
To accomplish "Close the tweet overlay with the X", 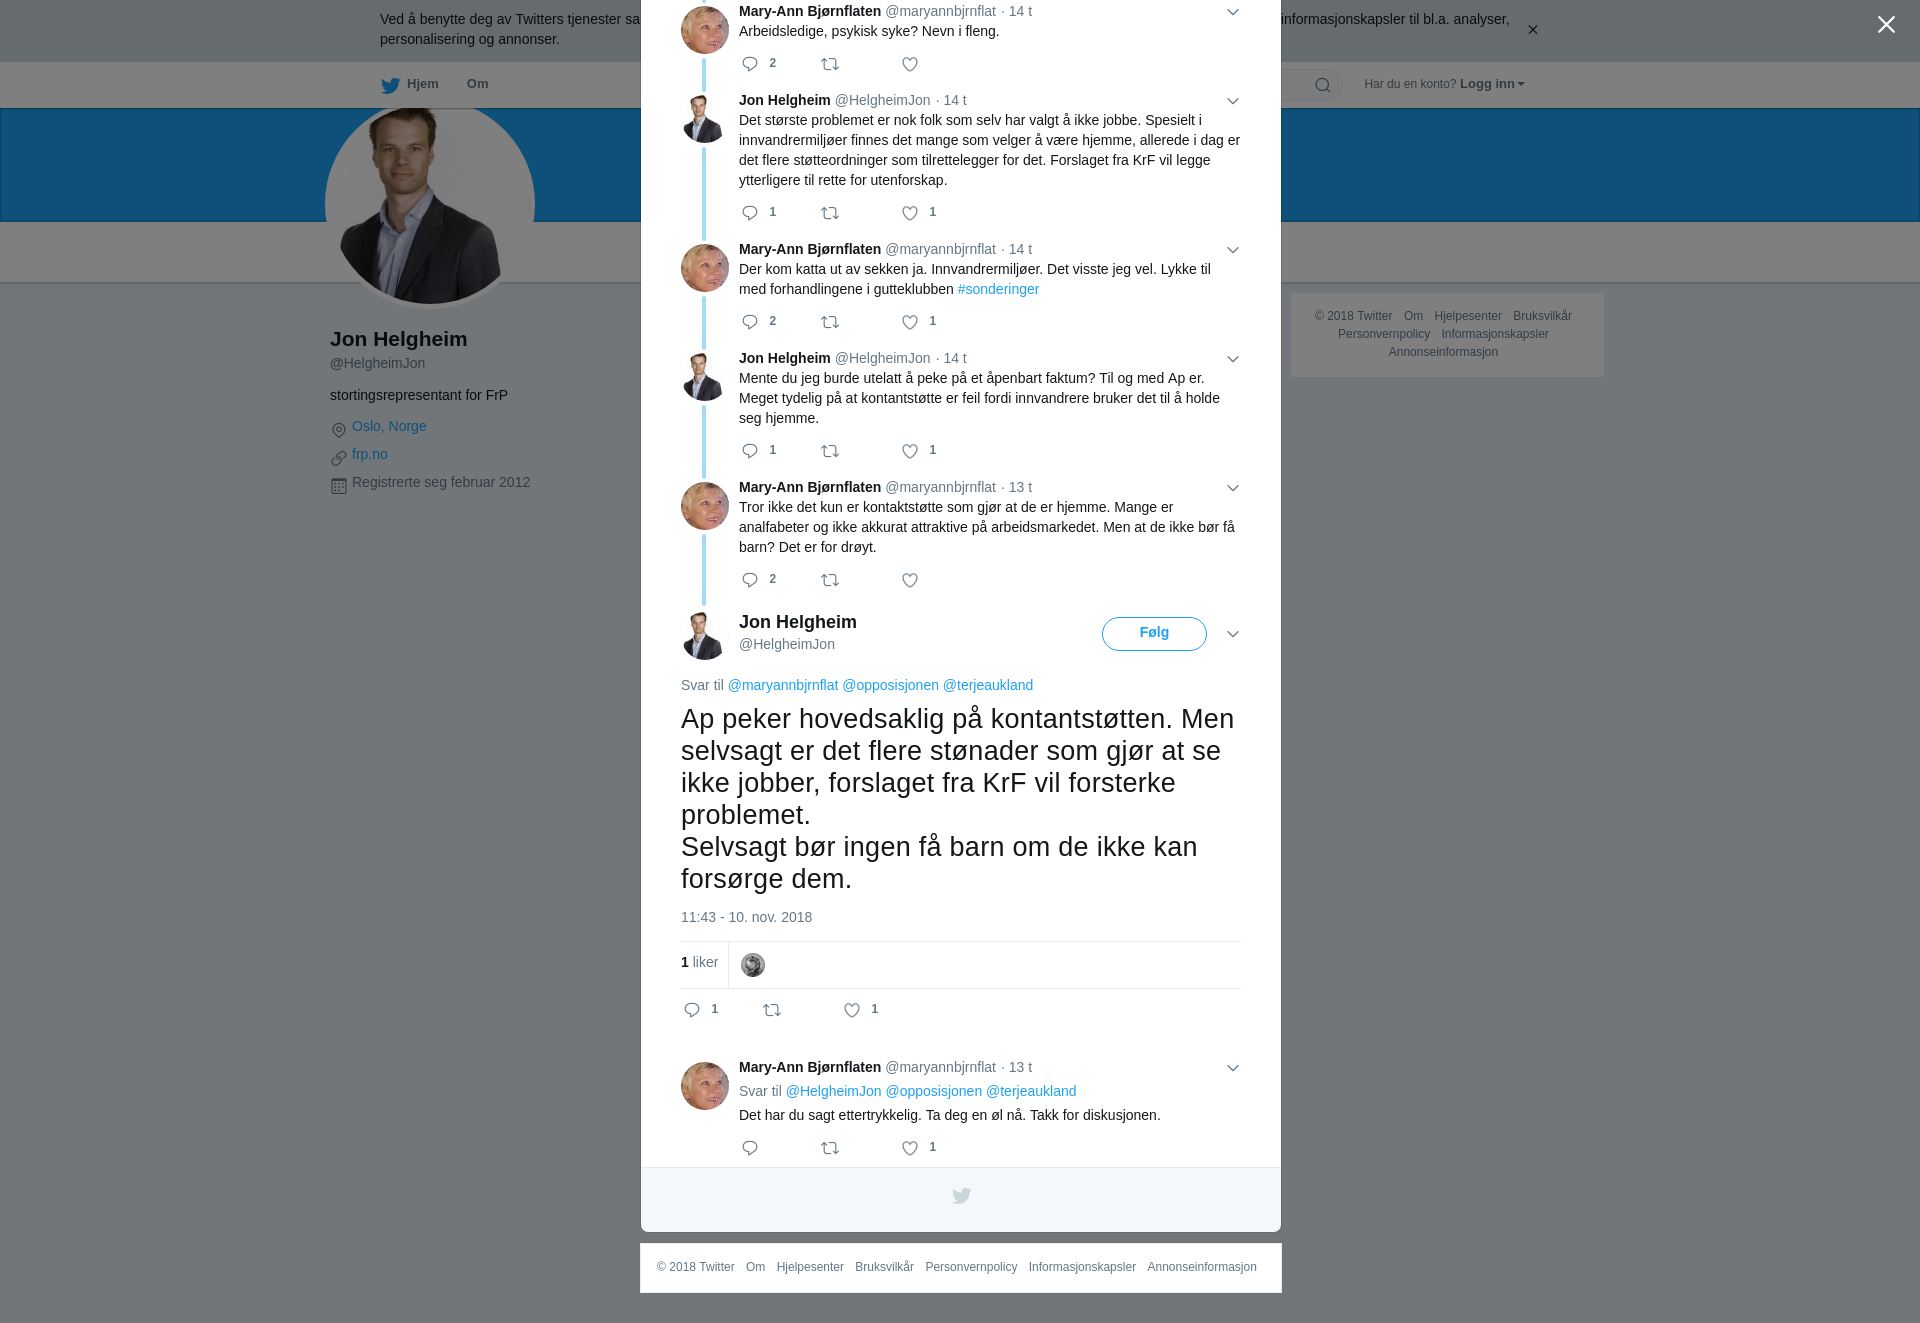I will tap(1886, 25).
